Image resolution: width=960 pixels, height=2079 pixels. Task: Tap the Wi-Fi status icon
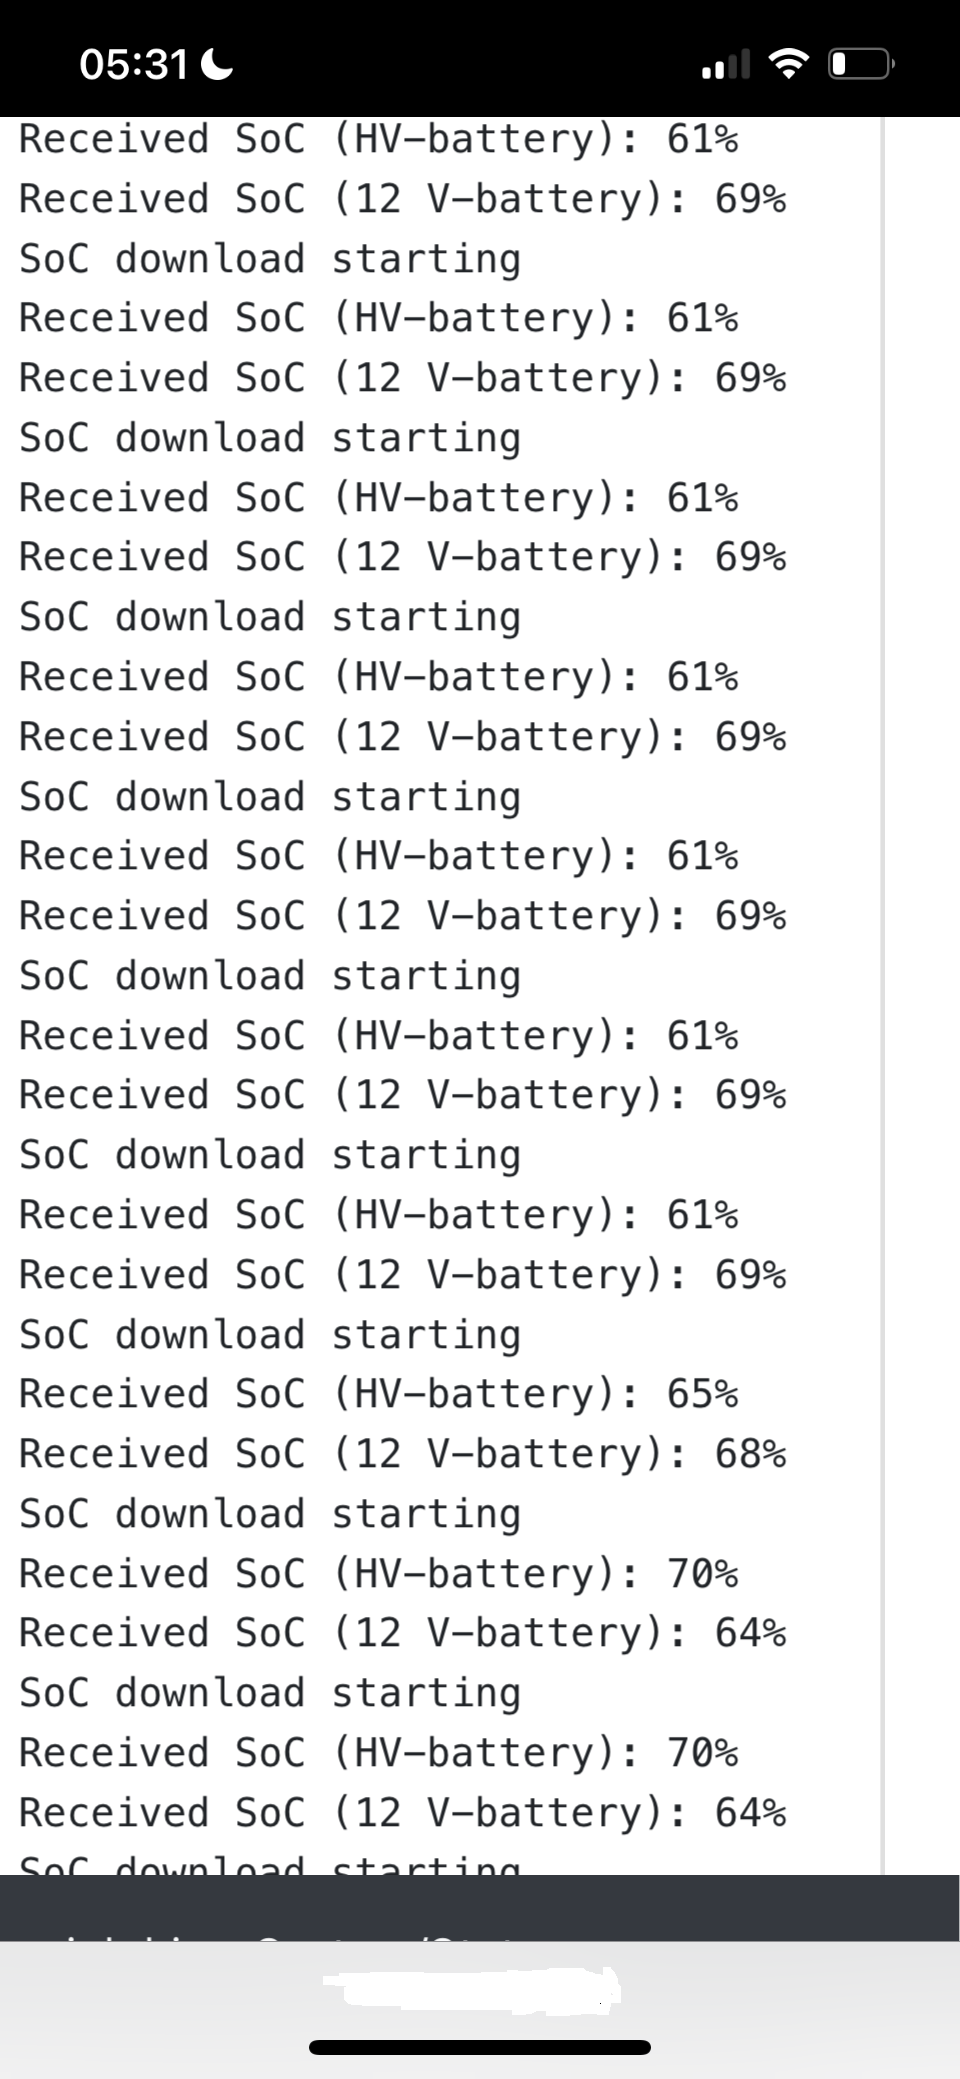[x=789, y=66]
